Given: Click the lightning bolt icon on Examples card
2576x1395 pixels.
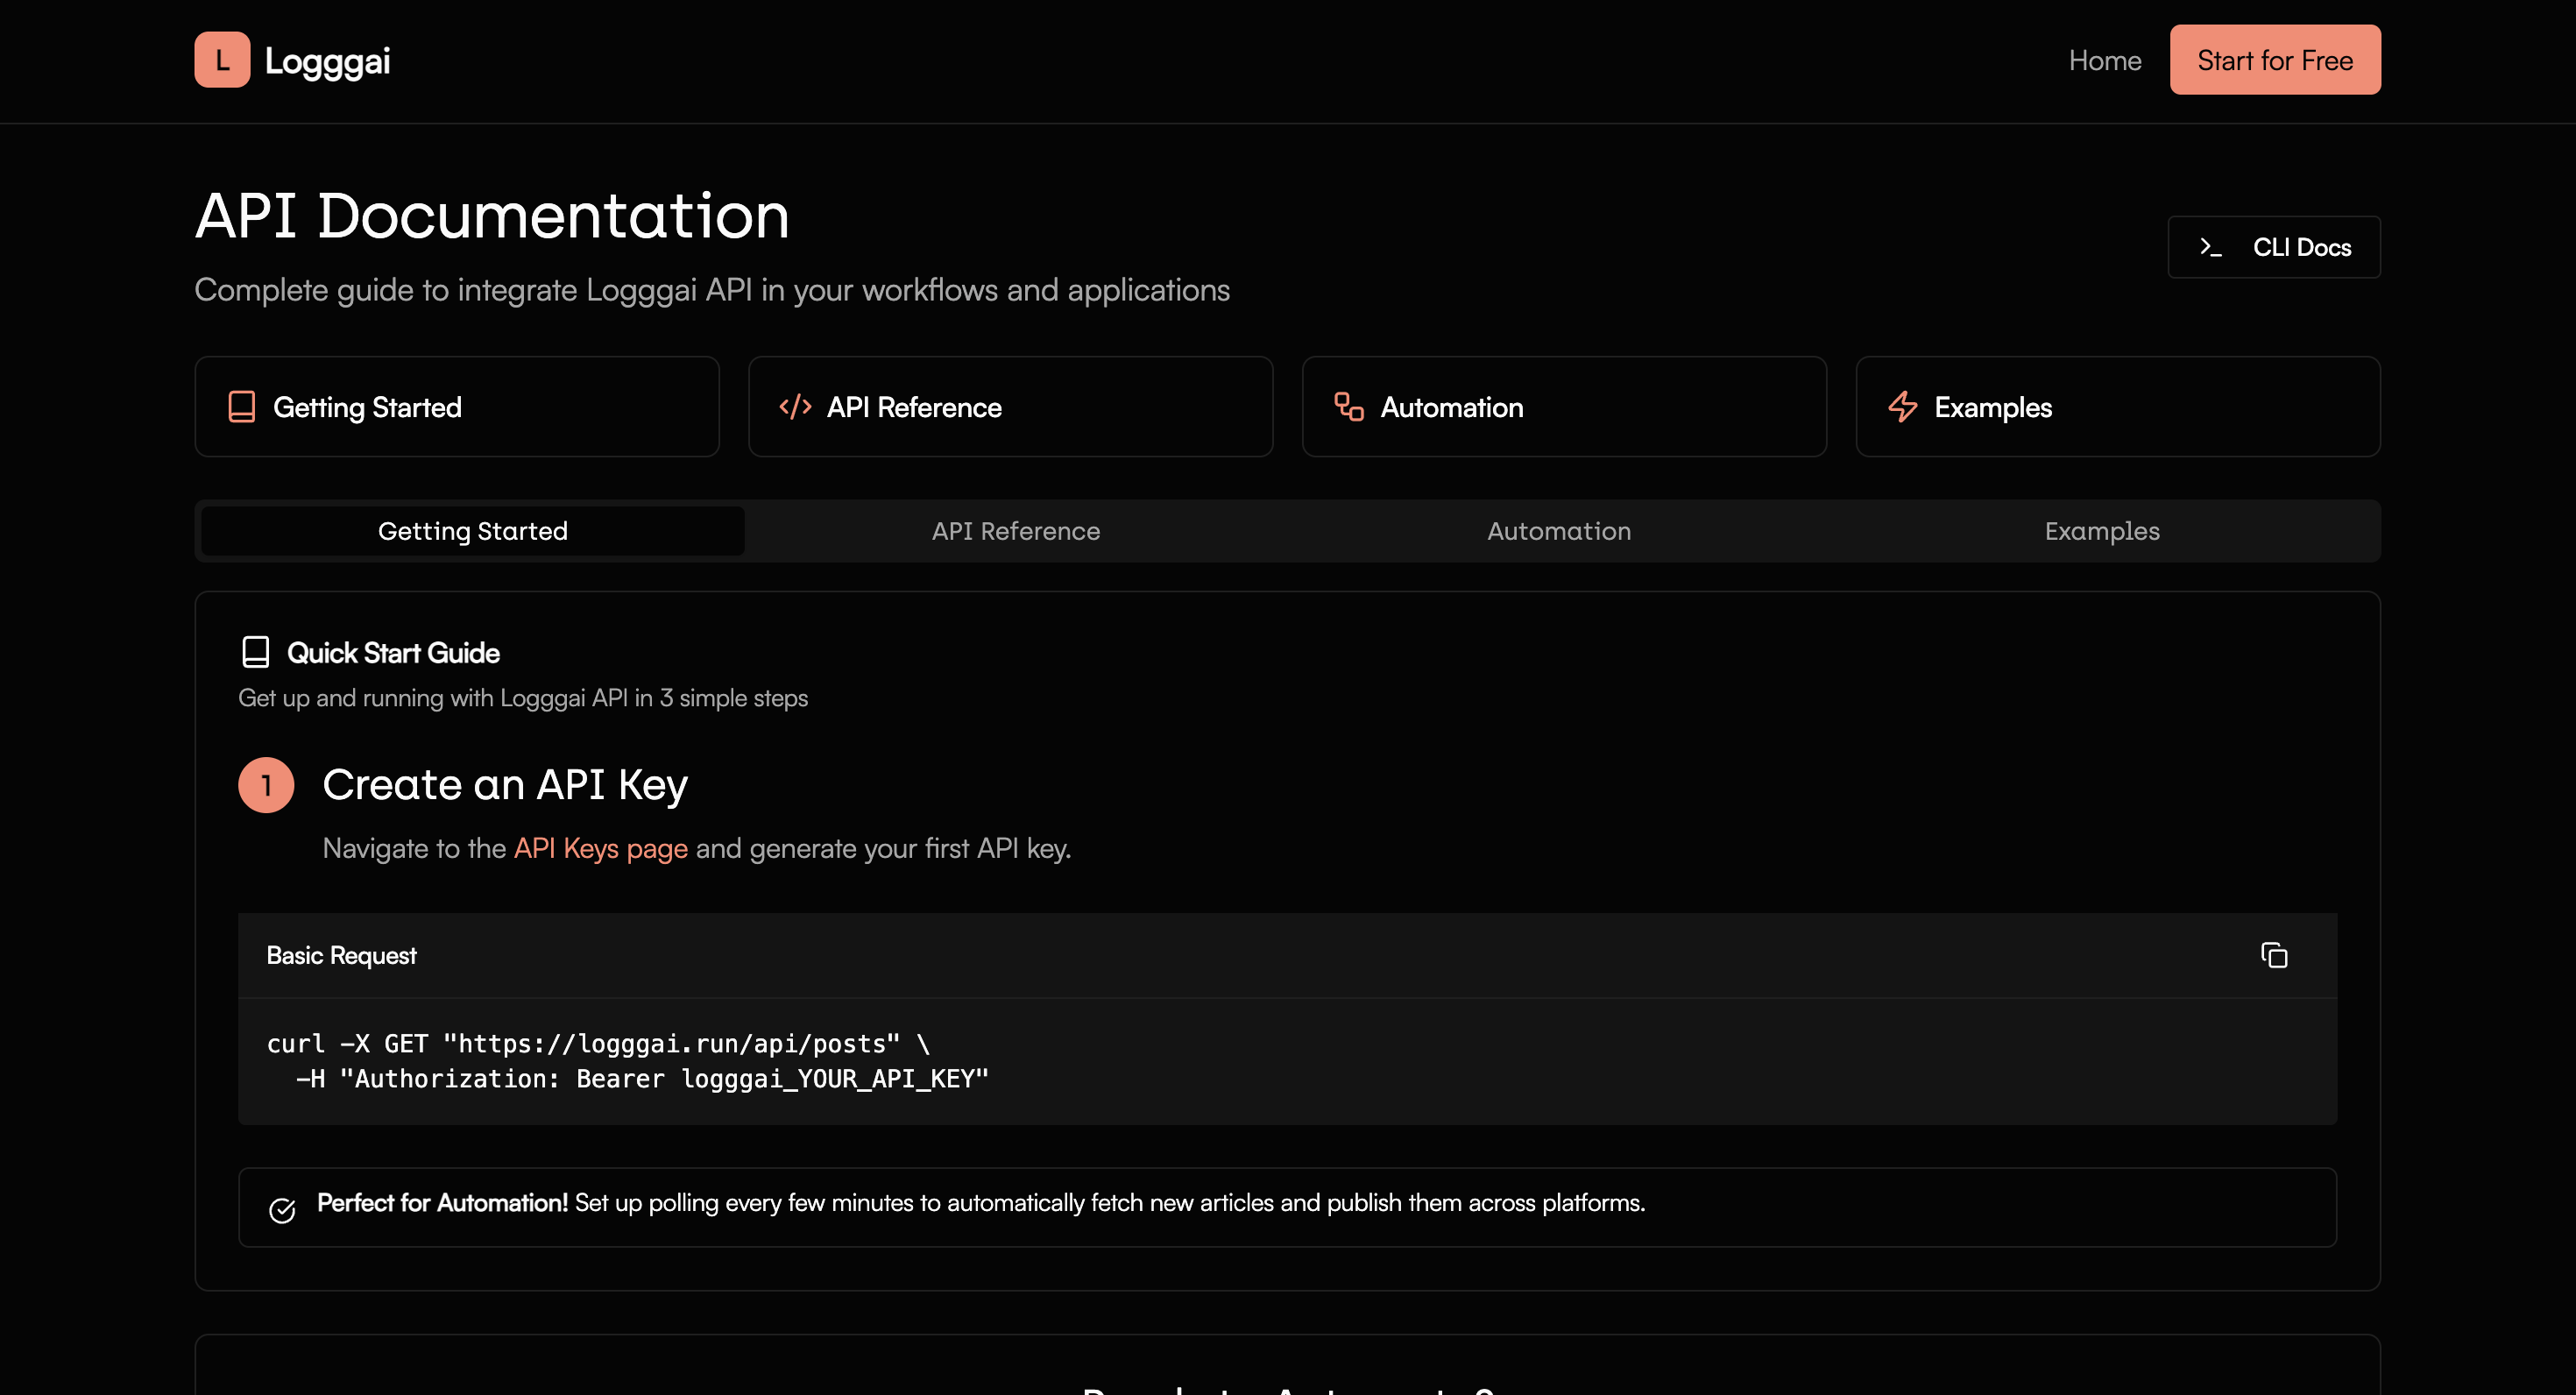Looking at the screenshot, I should pyautogui.click(x=1903, y=407).
